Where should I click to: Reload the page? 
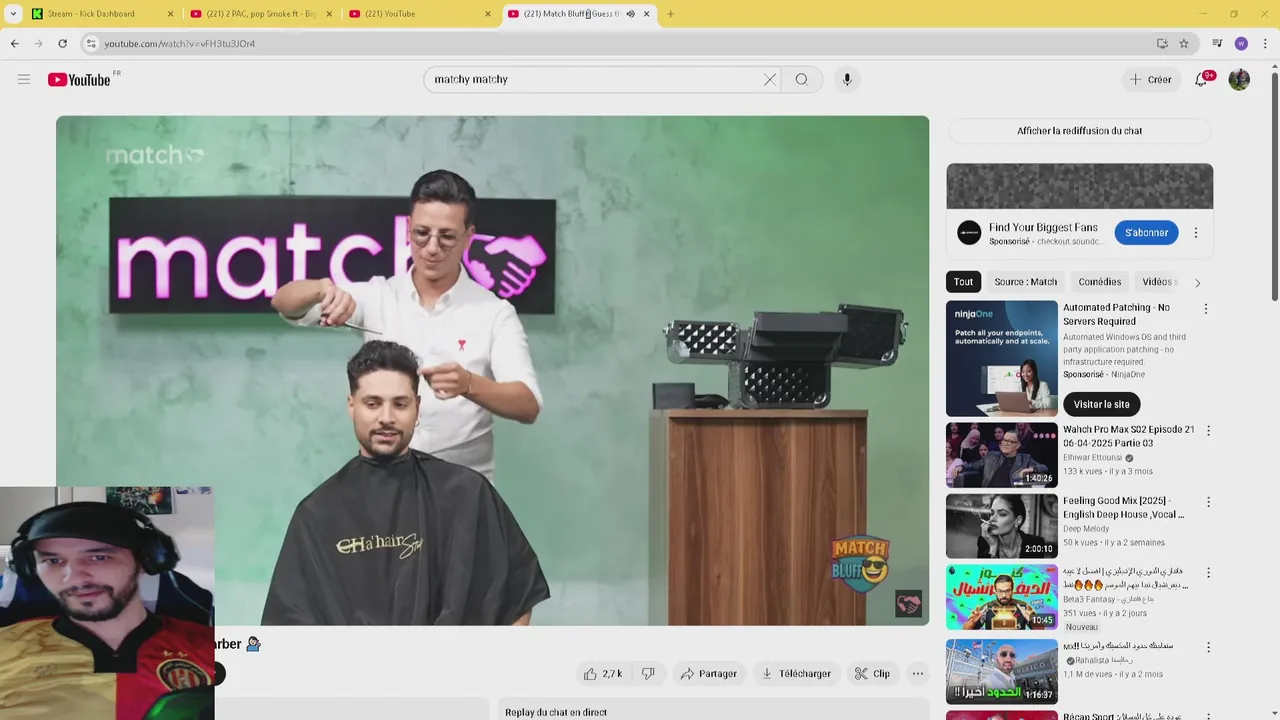62,44
